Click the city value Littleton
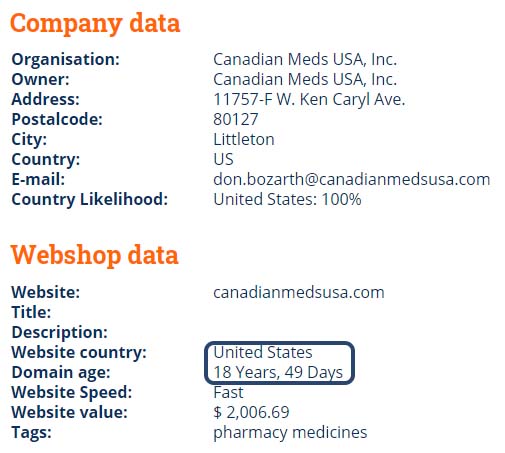 (x=244, y=139)
